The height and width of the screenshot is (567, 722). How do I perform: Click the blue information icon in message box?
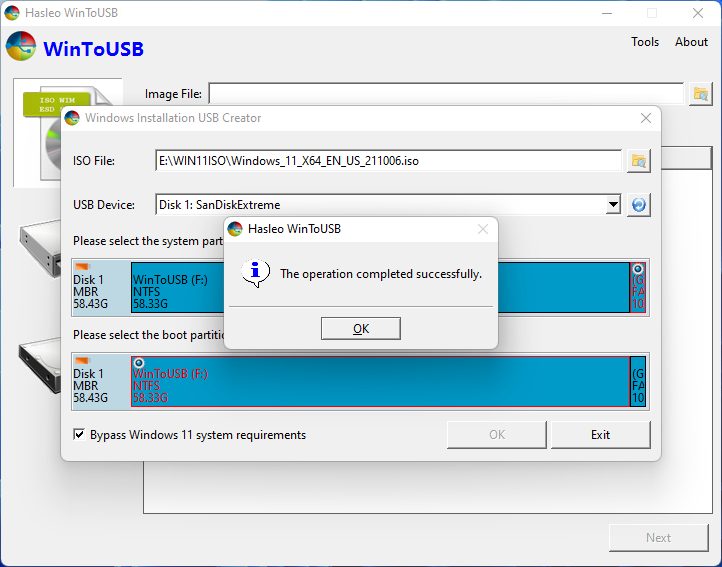[257, 272]
